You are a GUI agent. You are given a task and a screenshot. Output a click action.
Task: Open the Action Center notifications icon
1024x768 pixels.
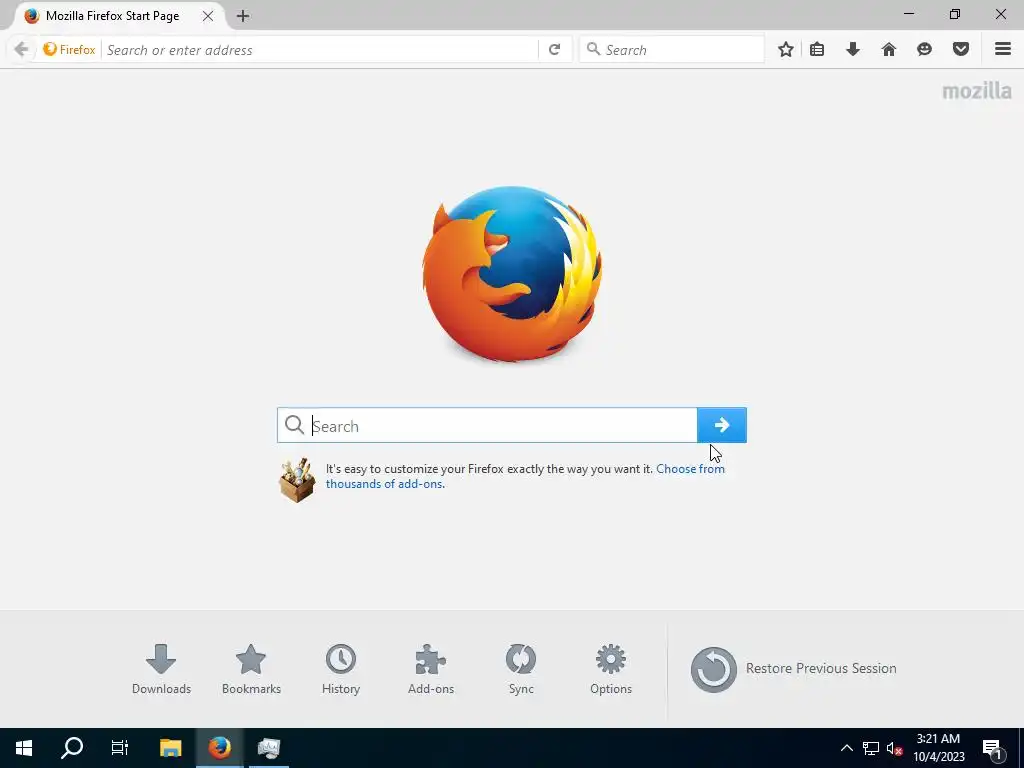tap(993, 749)
